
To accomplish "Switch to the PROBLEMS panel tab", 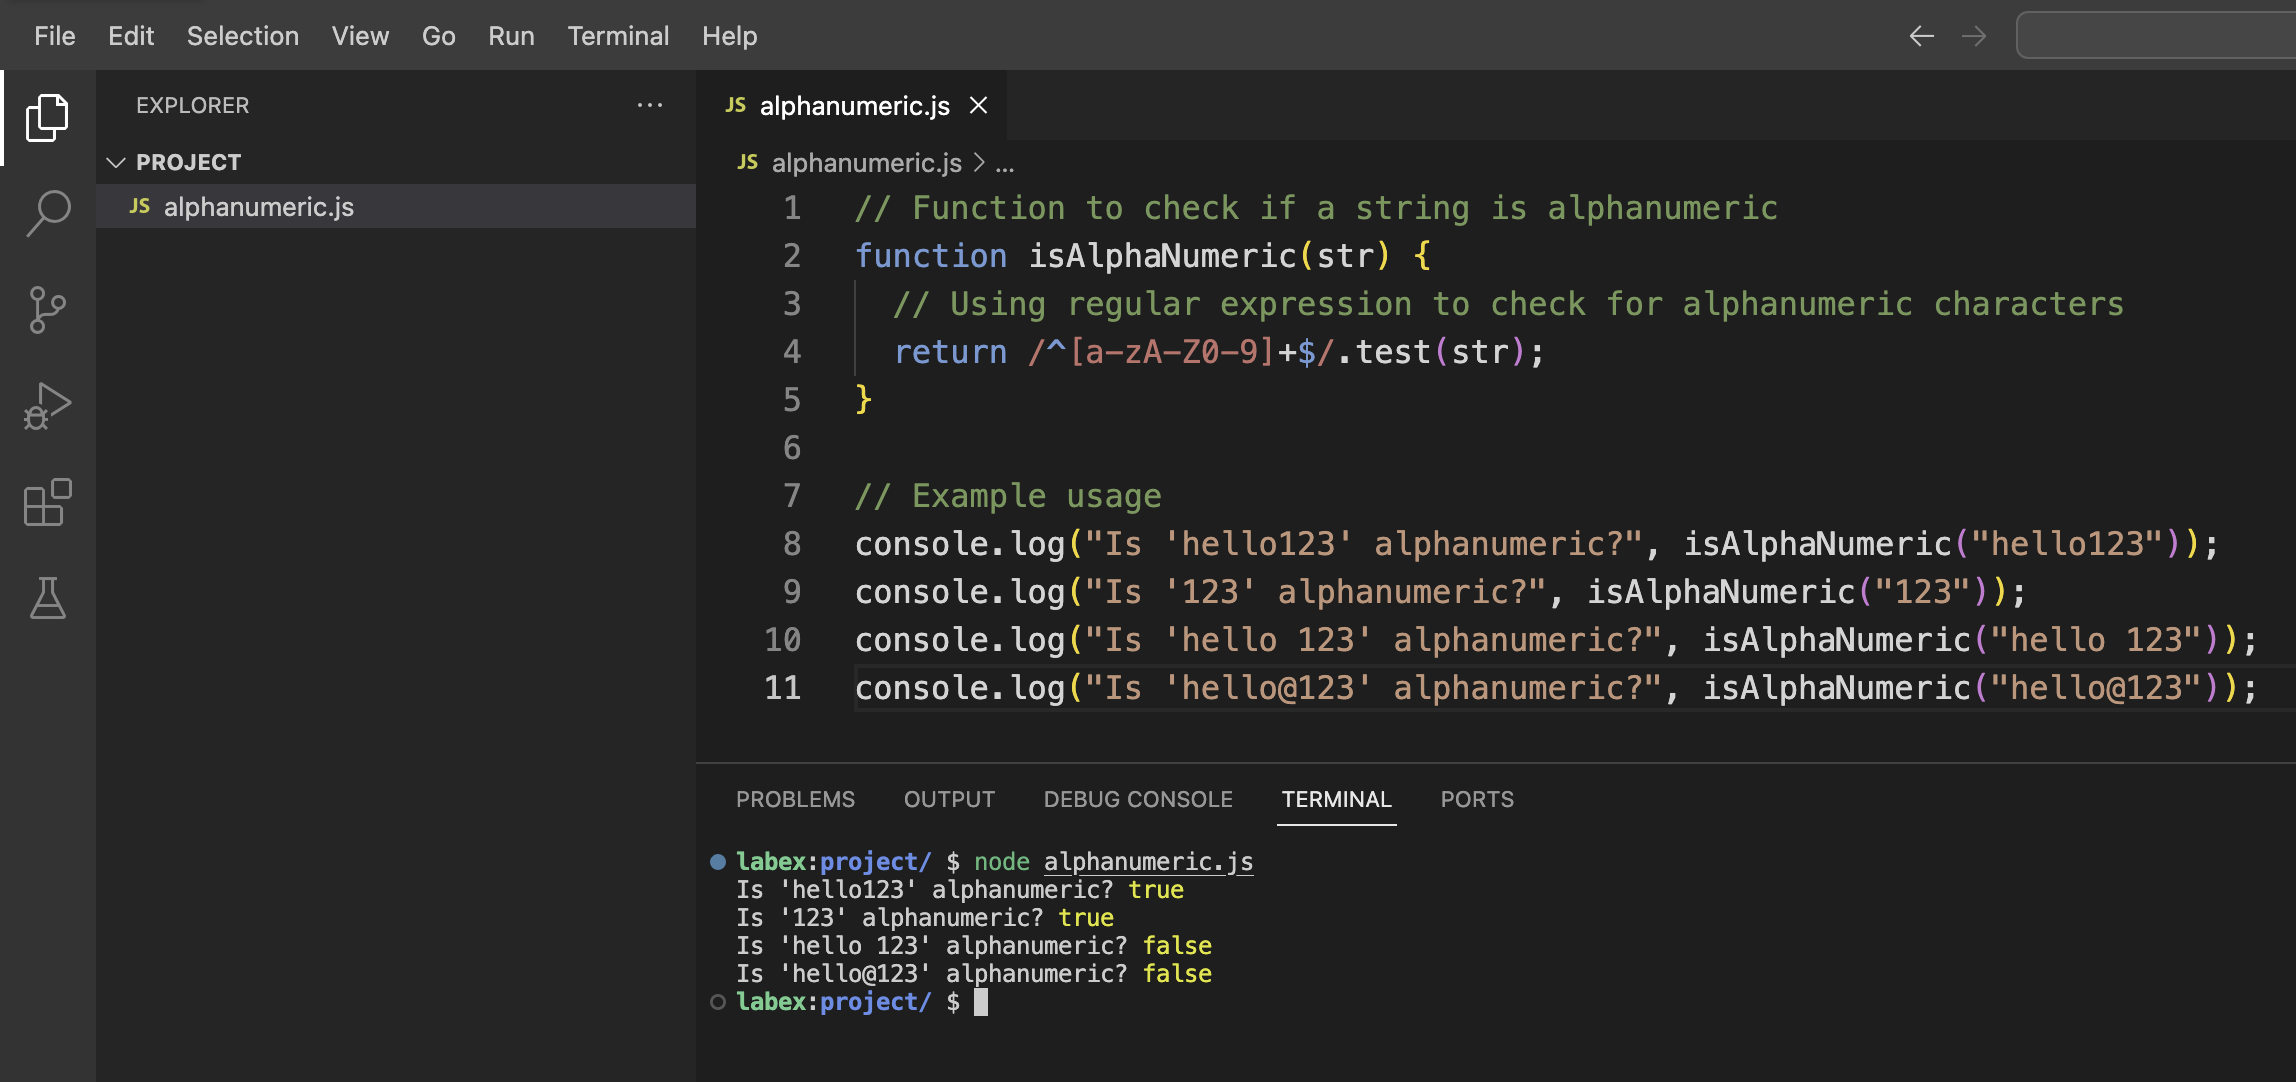I will 795,799.
